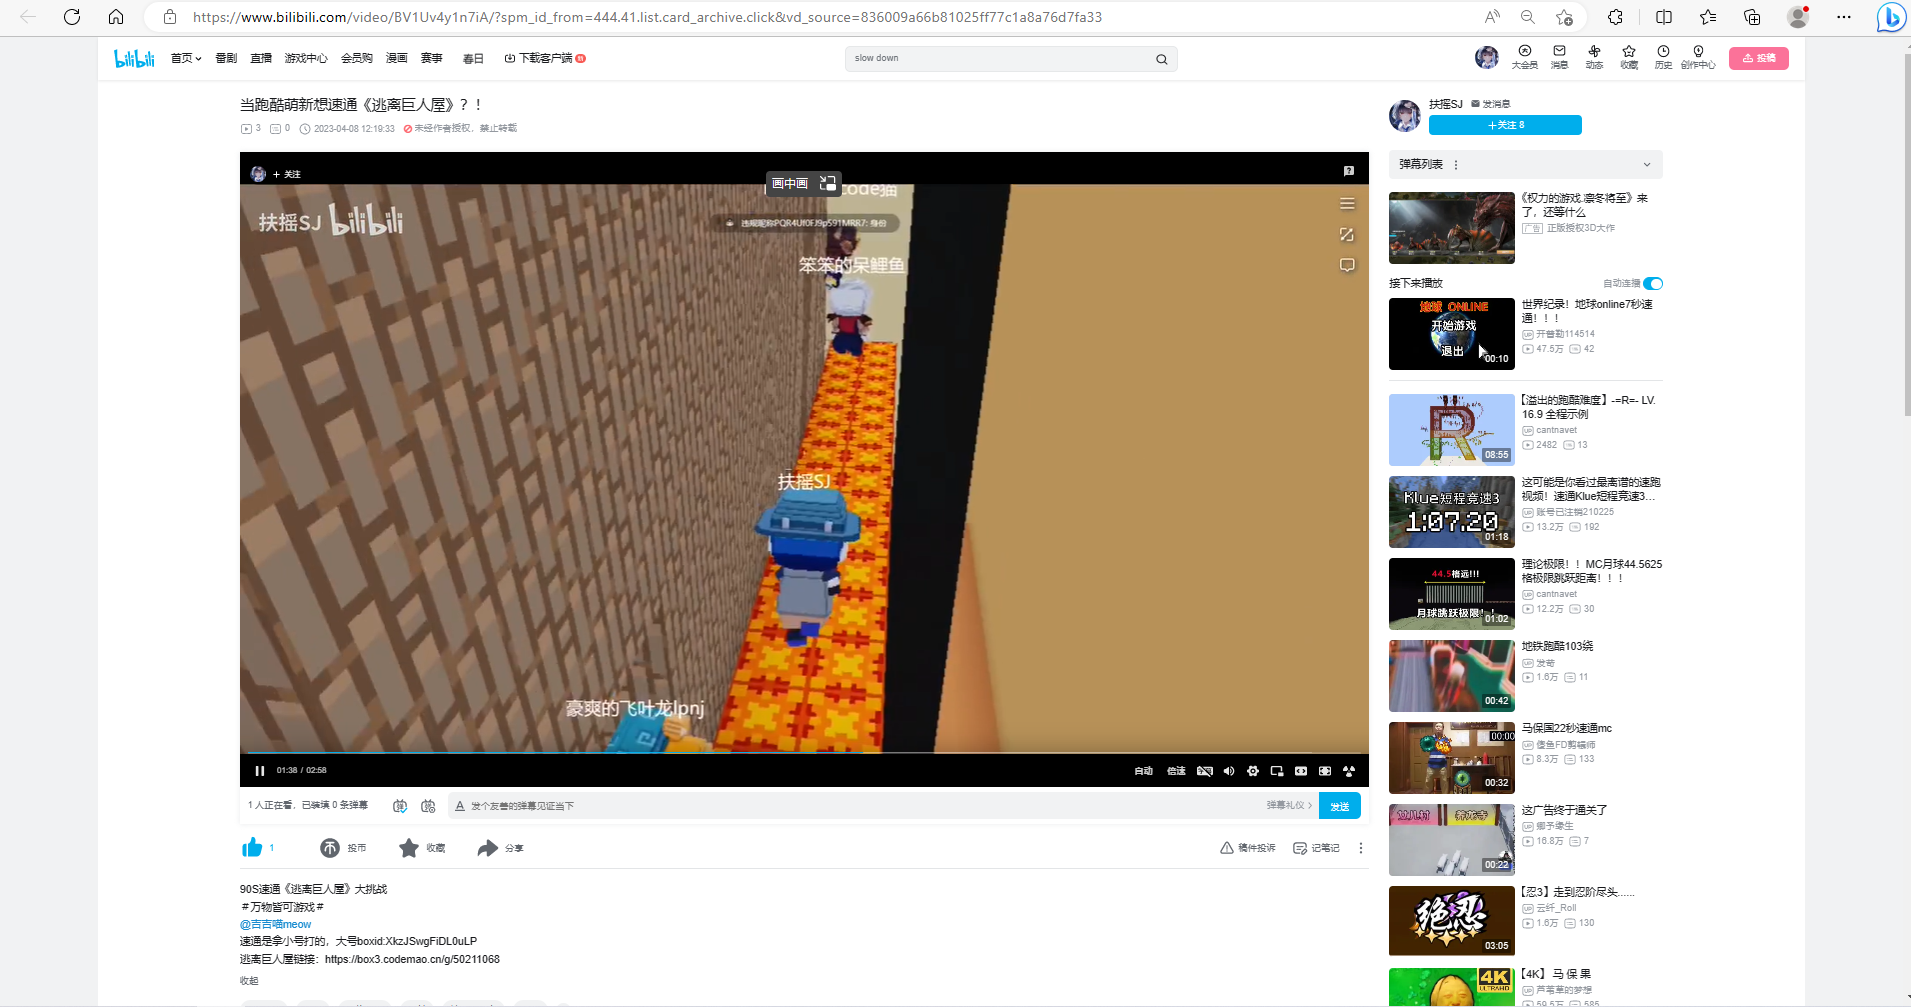
Task: Open the @吉吉喵meow mention link
Action: tap(276, 924)
